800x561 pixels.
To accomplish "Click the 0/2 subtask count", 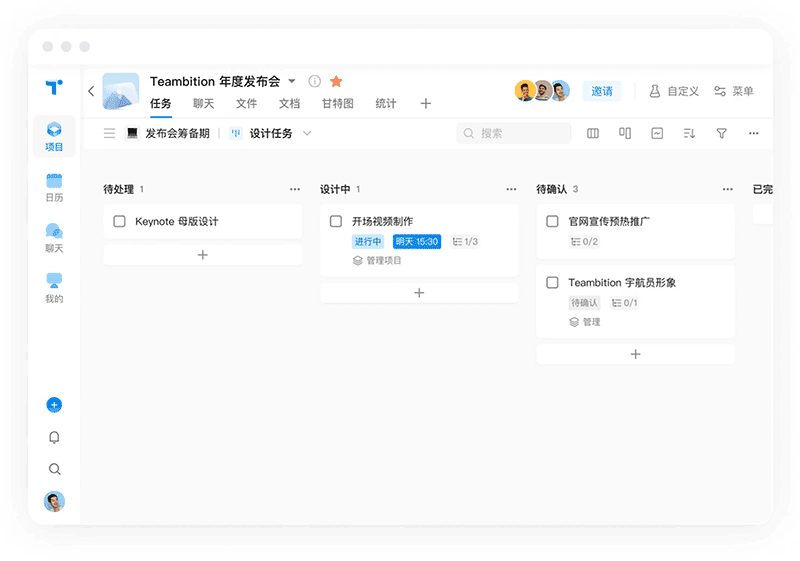I will pos(584,242).
